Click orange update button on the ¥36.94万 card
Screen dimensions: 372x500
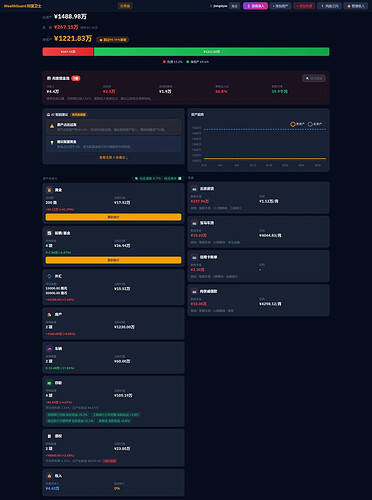click(113, 260)
